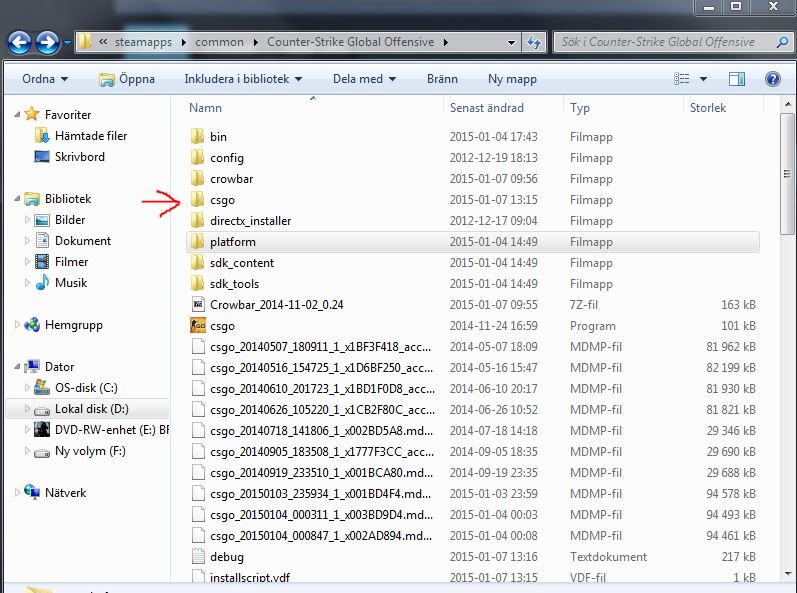Click the scrollbar down arrow
The image size is (797, 593).
click(x=787, y=574)
